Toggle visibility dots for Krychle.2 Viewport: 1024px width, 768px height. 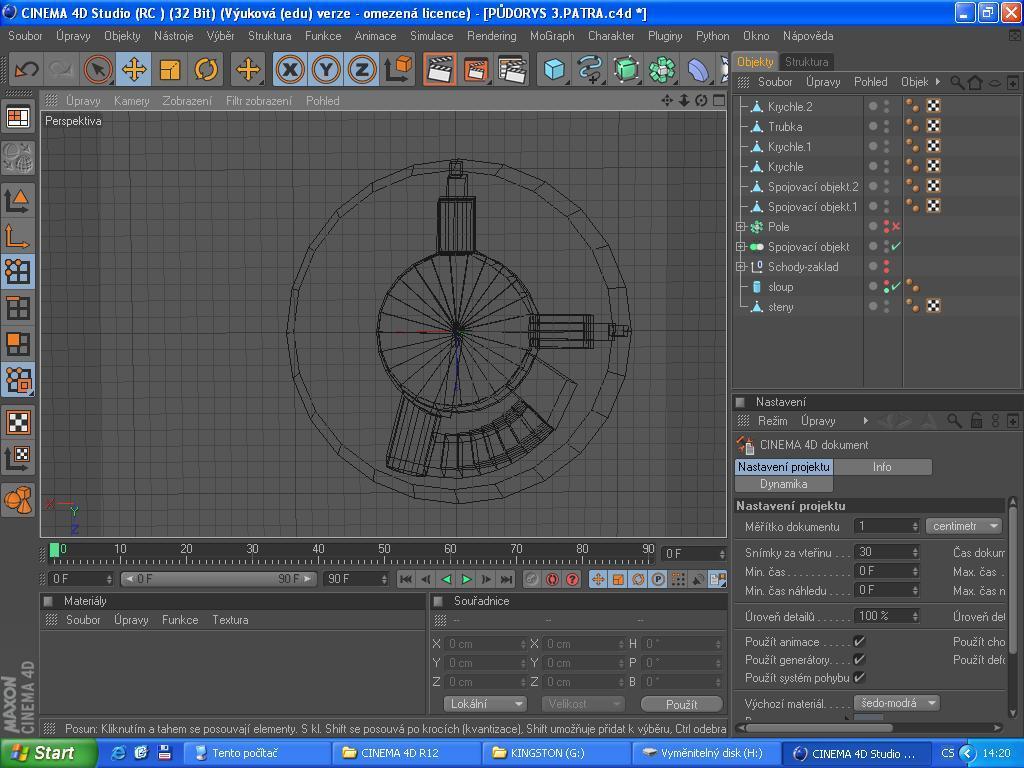(886, 106)
